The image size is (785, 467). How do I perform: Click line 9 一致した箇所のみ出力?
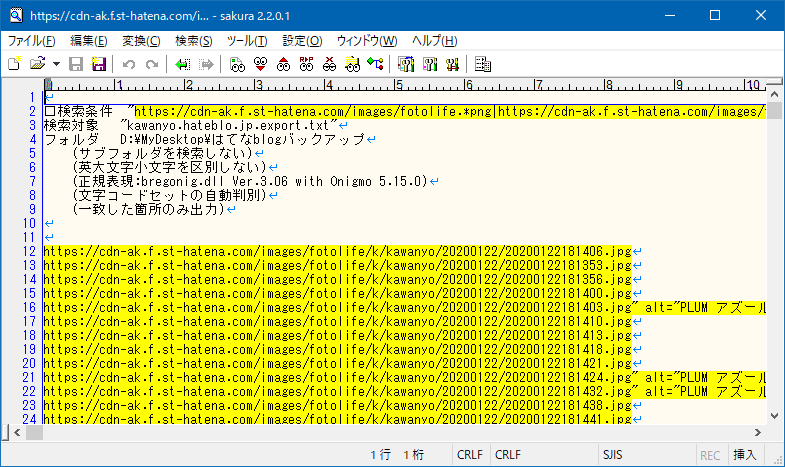pyautogui.click(x=148, y=210)
